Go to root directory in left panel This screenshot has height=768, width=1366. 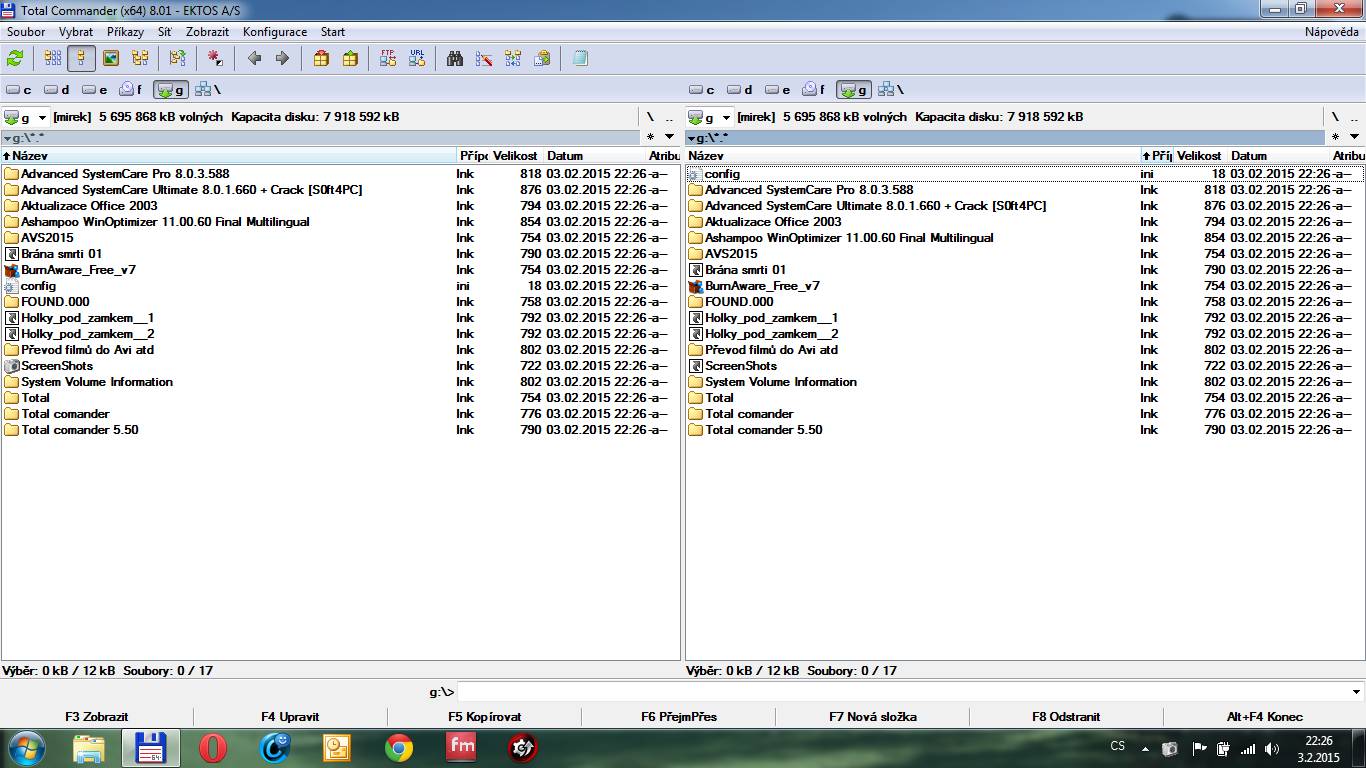[650, 117]
